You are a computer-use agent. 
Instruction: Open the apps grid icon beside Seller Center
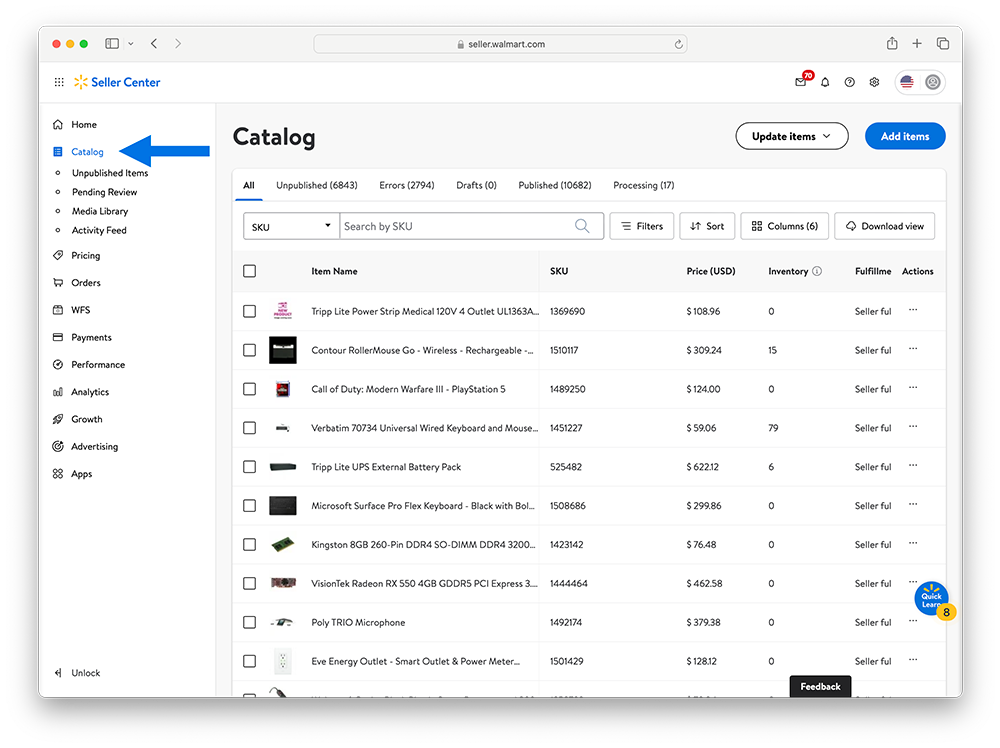coord(59,82)
